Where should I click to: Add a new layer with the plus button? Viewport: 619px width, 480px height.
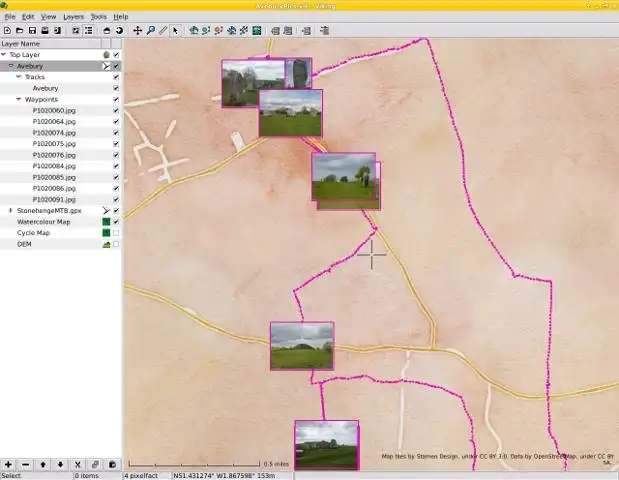click(x=8, y=464)
